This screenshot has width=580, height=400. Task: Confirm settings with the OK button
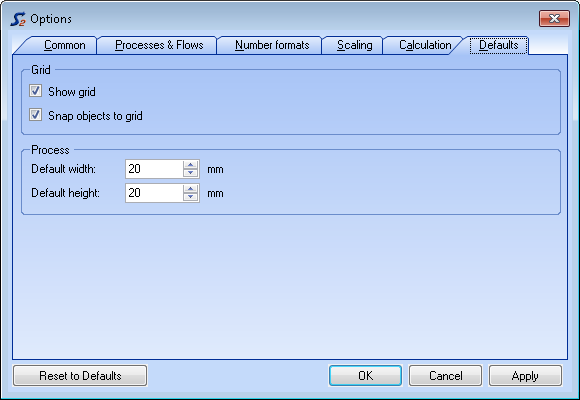pos(365,376)
